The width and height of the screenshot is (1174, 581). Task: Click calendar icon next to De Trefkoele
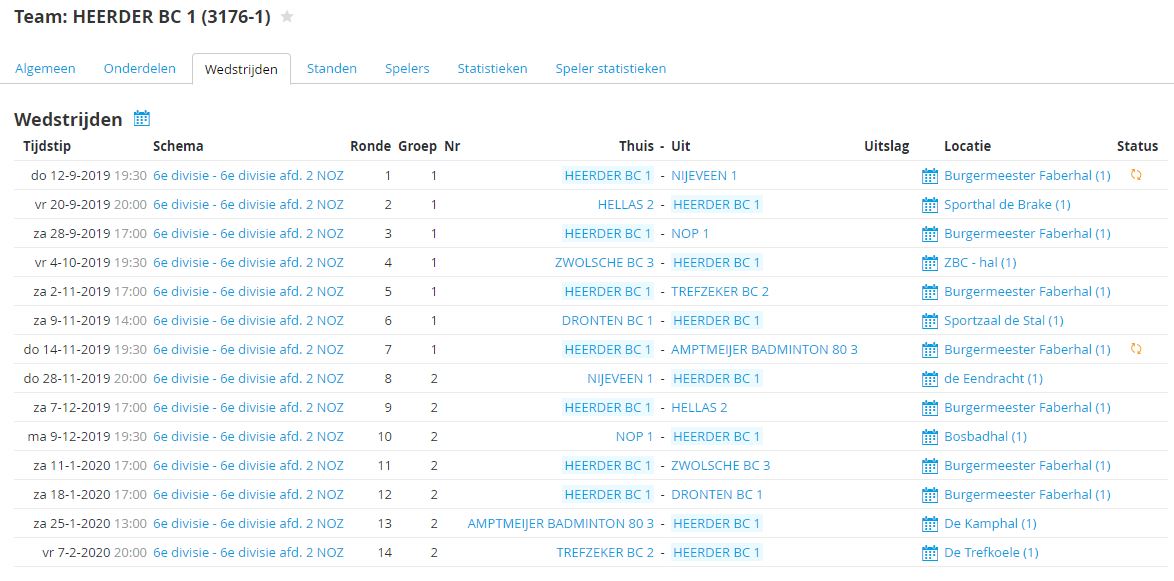pyautogui.click(x=930, y=553)
